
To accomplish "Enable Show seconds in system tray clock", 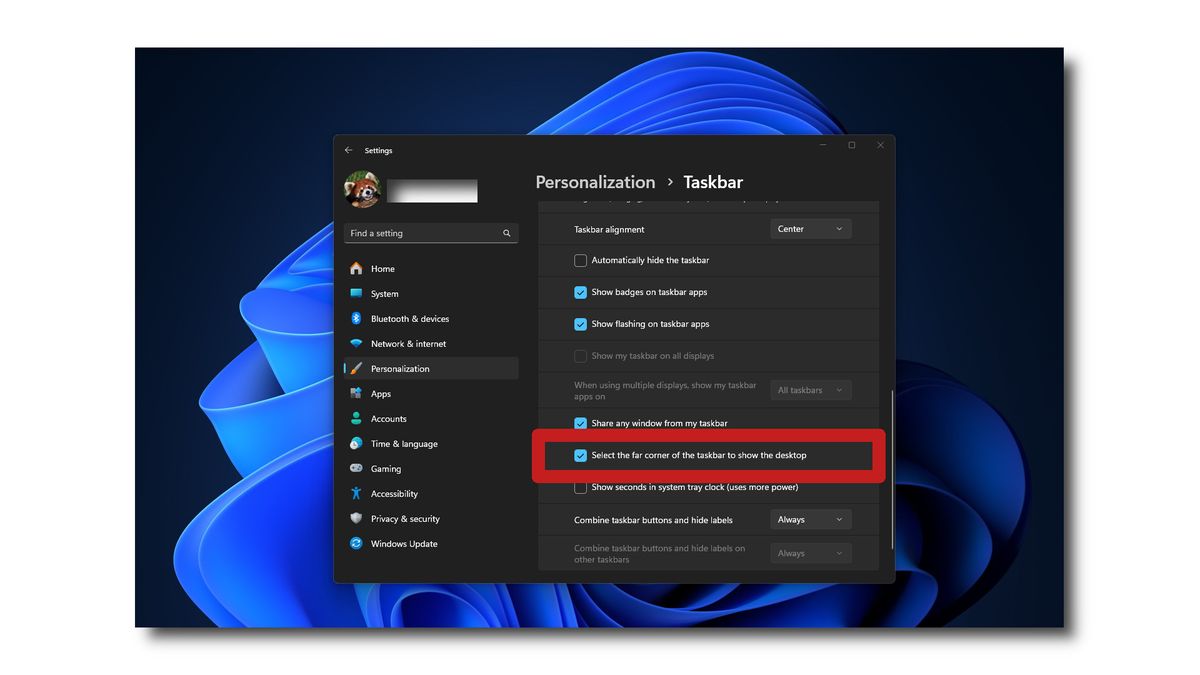I will (x=580, y=487).
